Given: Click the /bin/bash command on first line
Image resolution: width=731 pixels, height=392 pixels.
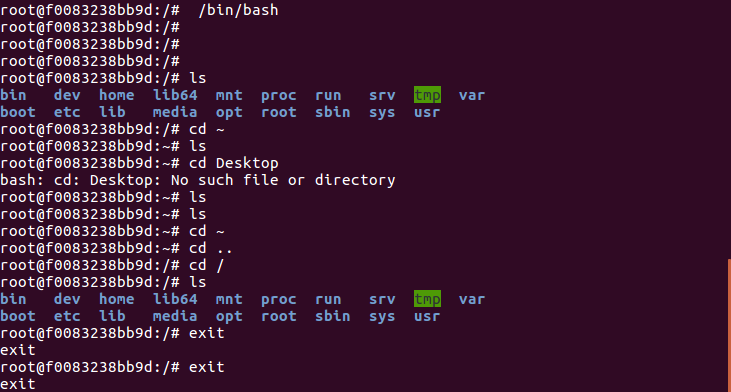Looking at the screenshot, I should pos(238,10).
